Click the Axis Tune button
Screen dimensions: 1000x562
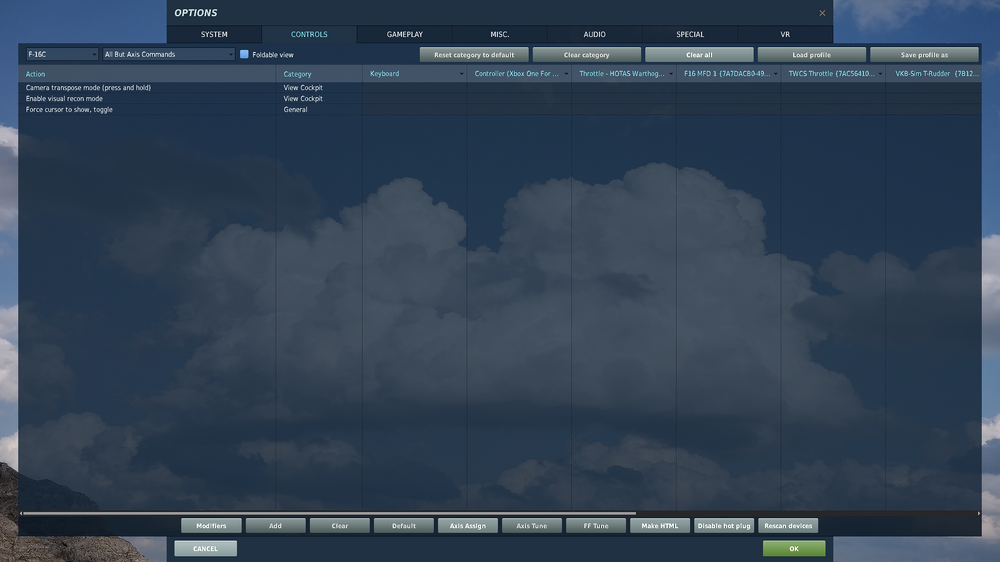pyautogui.click(x=532, y=526)
